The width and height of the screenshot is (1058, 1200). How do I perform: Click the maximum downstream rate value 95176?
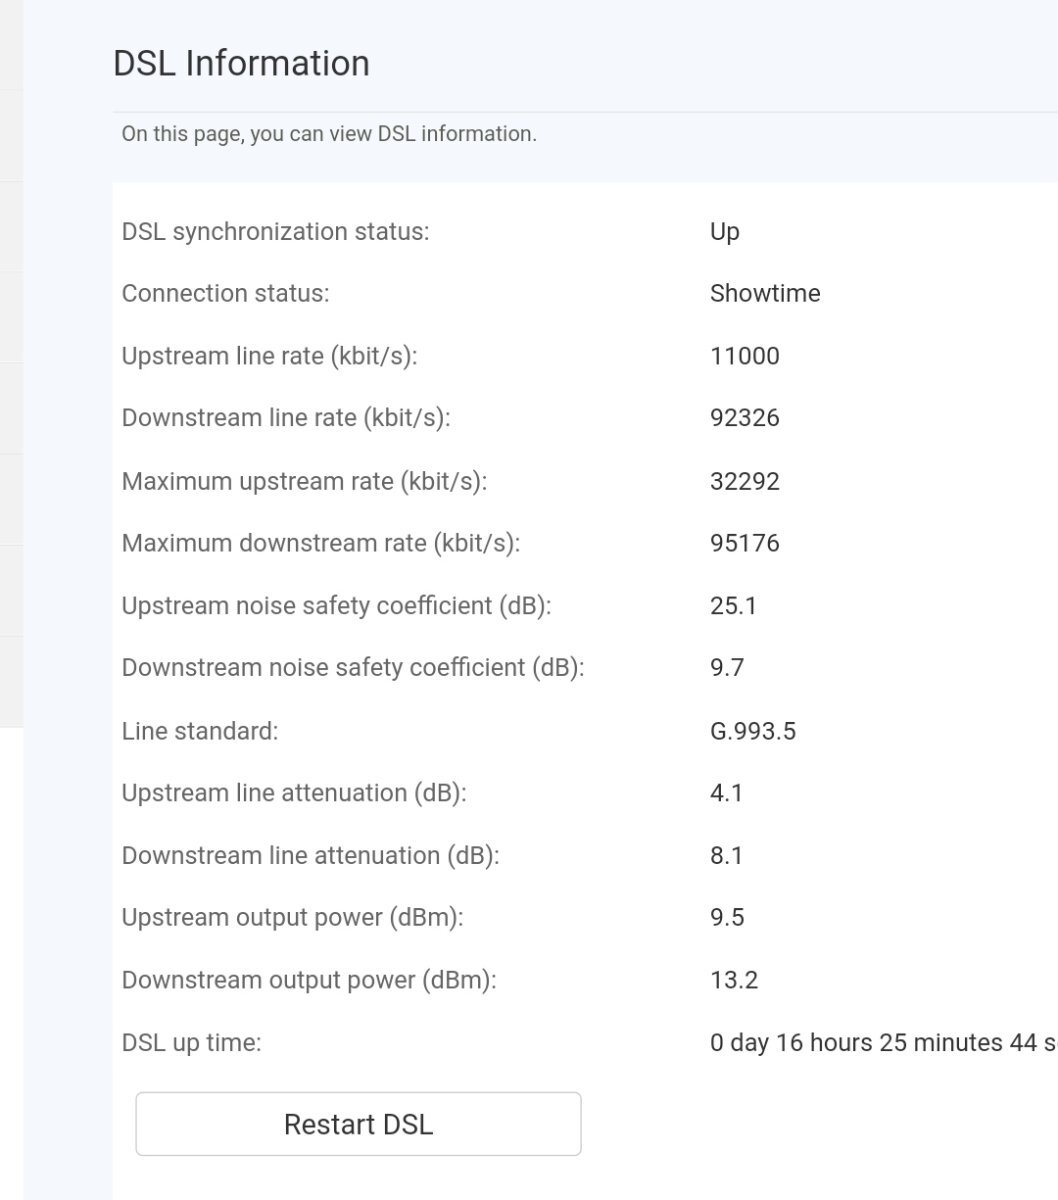click(x=745, y=543)
